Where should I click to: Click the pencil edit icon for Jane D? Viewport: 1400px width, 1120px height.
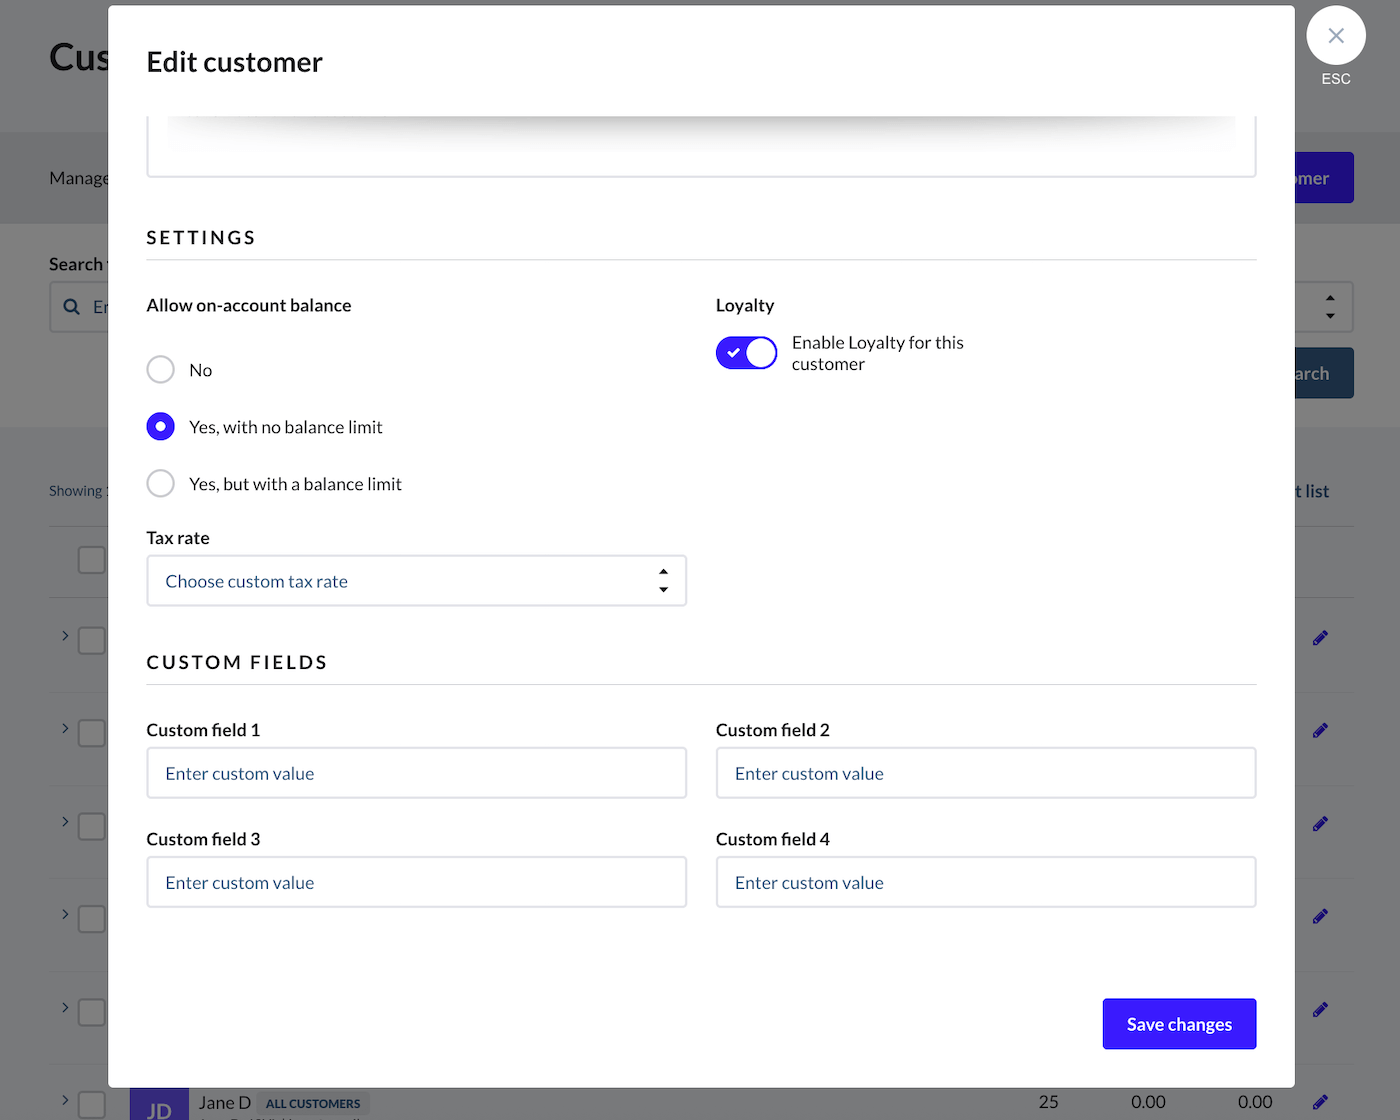click(1320, 1102)
